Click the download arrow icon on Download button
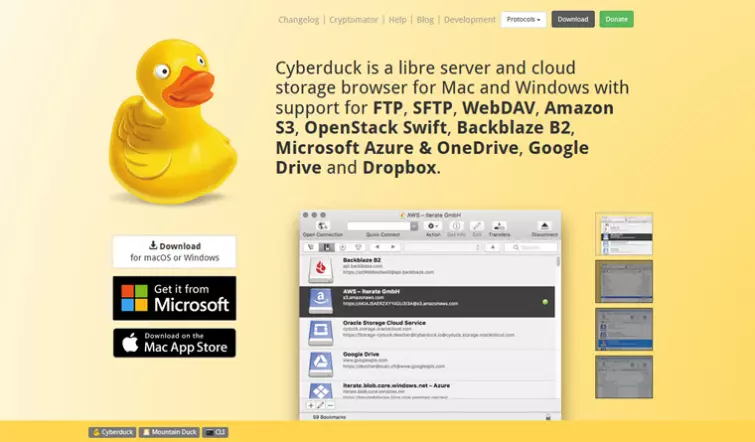The image size is (755, 442). coord(153,246)
